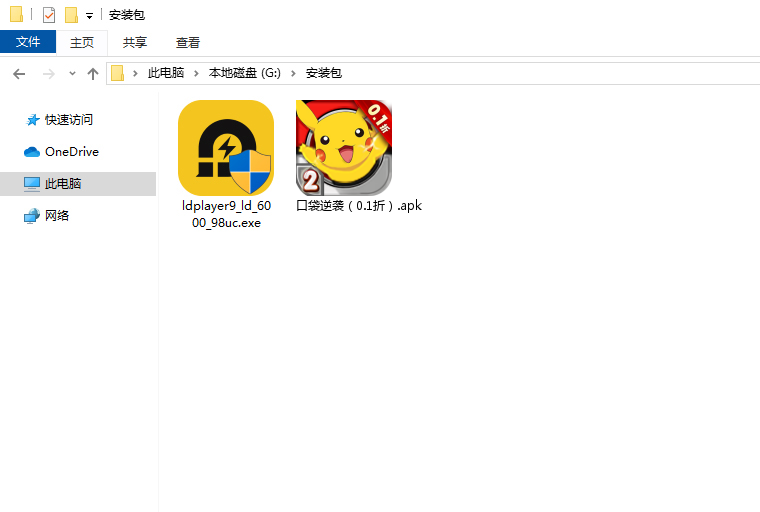Screen dimensions: 760x512
Task: Expand chevron after 此电脑 in address bar
Action: [x=200, y=74]
